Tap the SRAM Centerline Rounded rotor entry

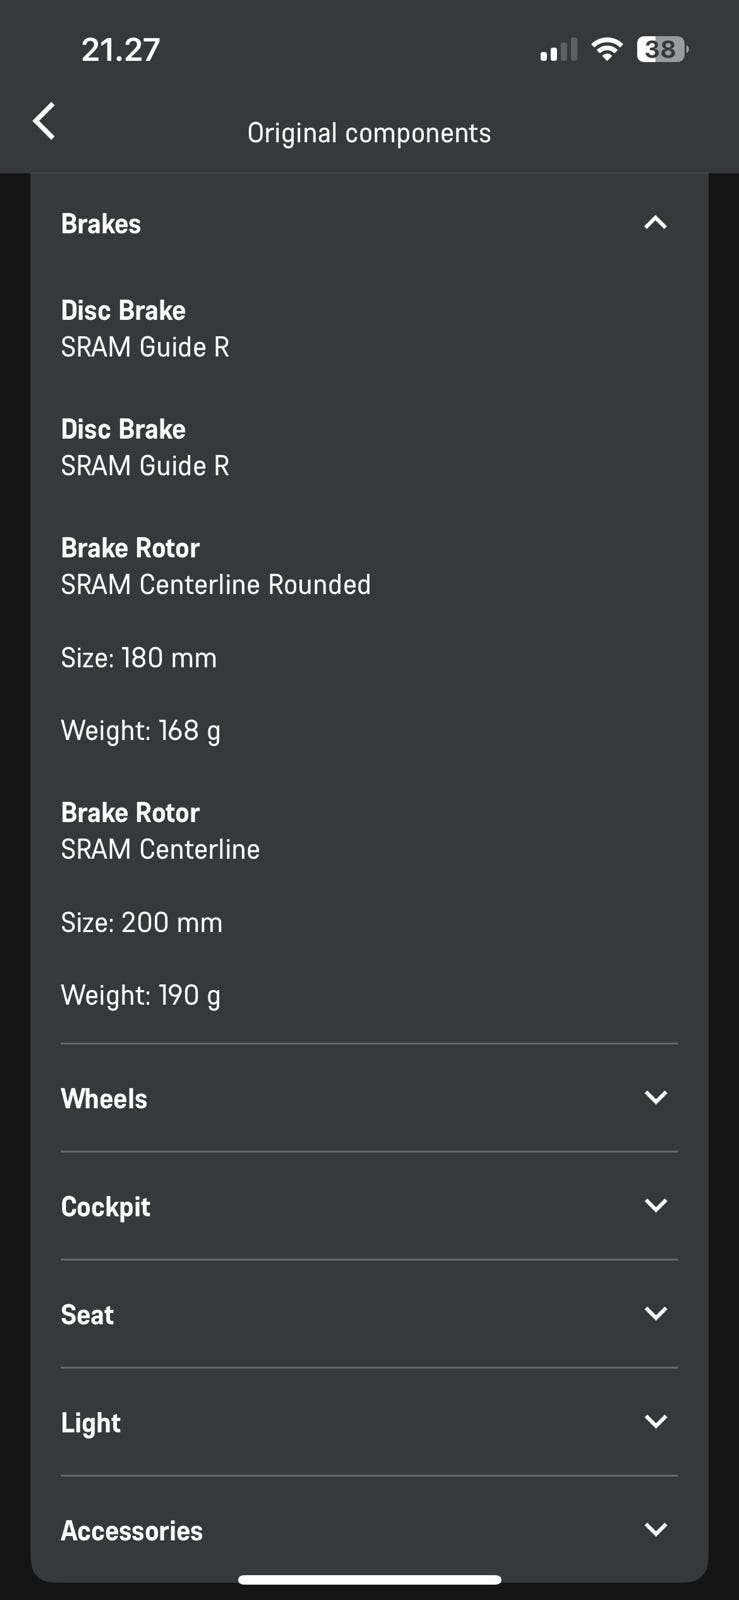[215, 567]
